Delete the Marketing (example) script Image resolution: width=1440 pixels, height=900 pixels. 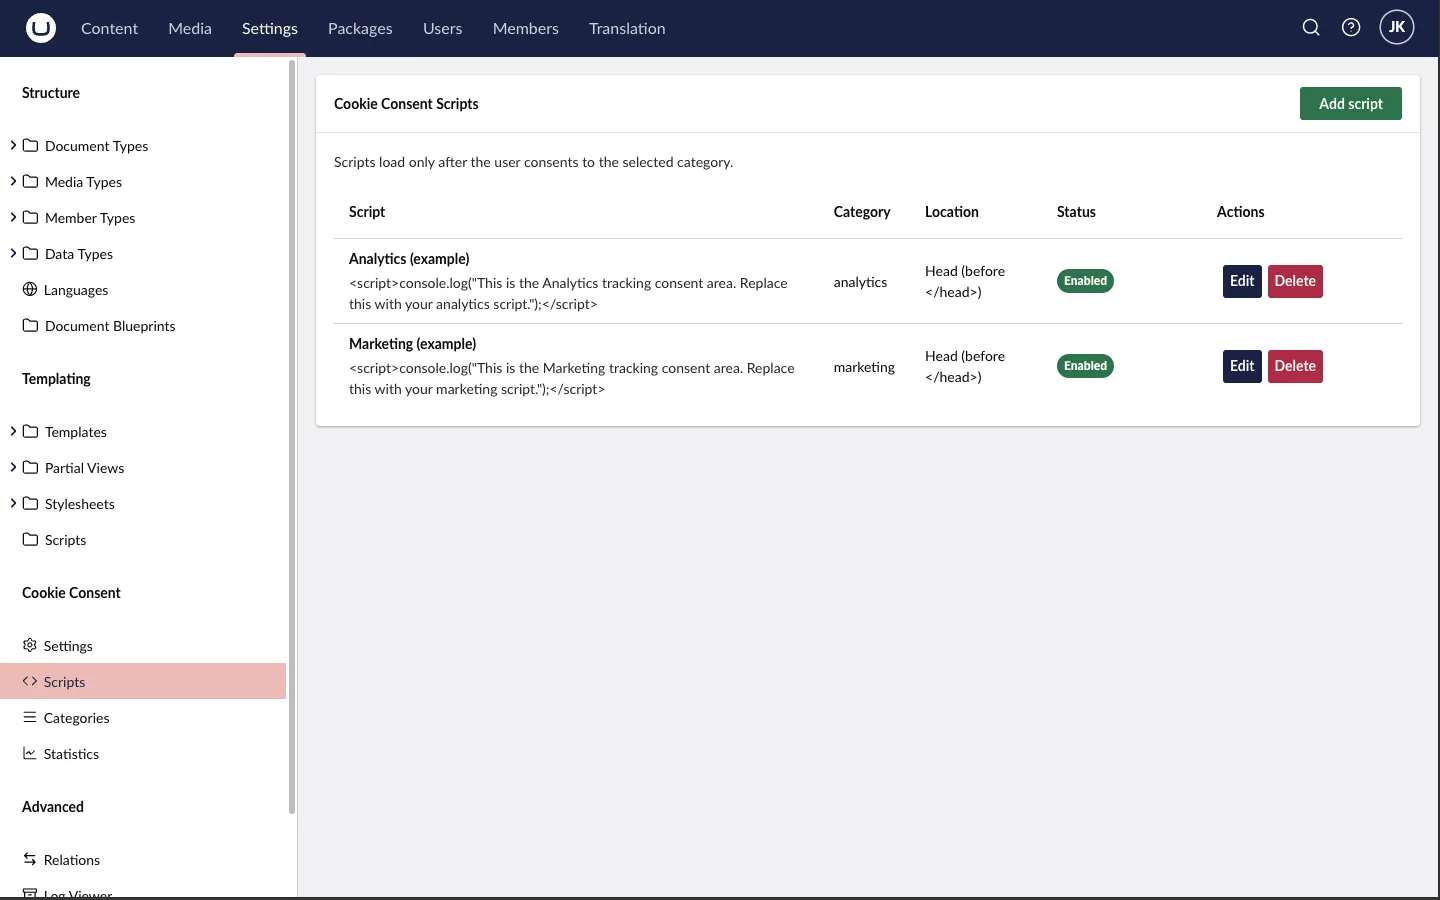(x=1295, y=366)
